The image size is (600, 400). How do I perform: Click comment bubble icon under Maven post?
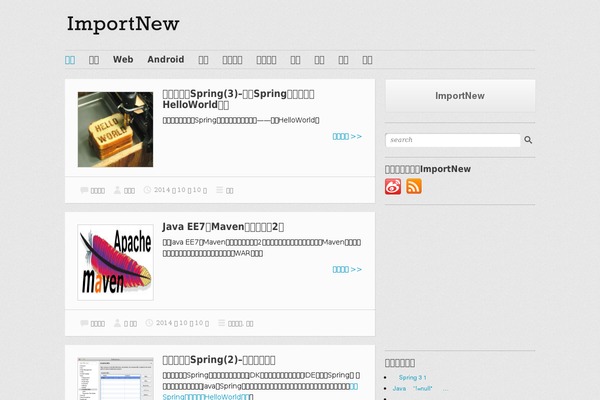point(84,323)
